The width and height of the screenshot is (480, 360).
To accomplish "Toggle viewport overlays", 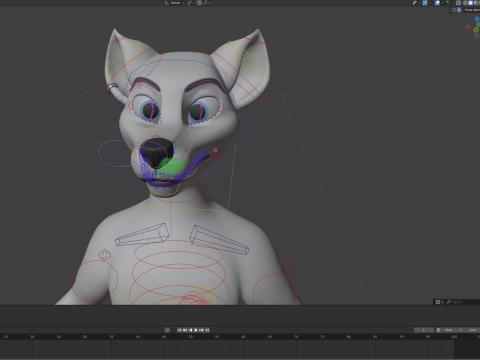I will click(x=437, y=3).
